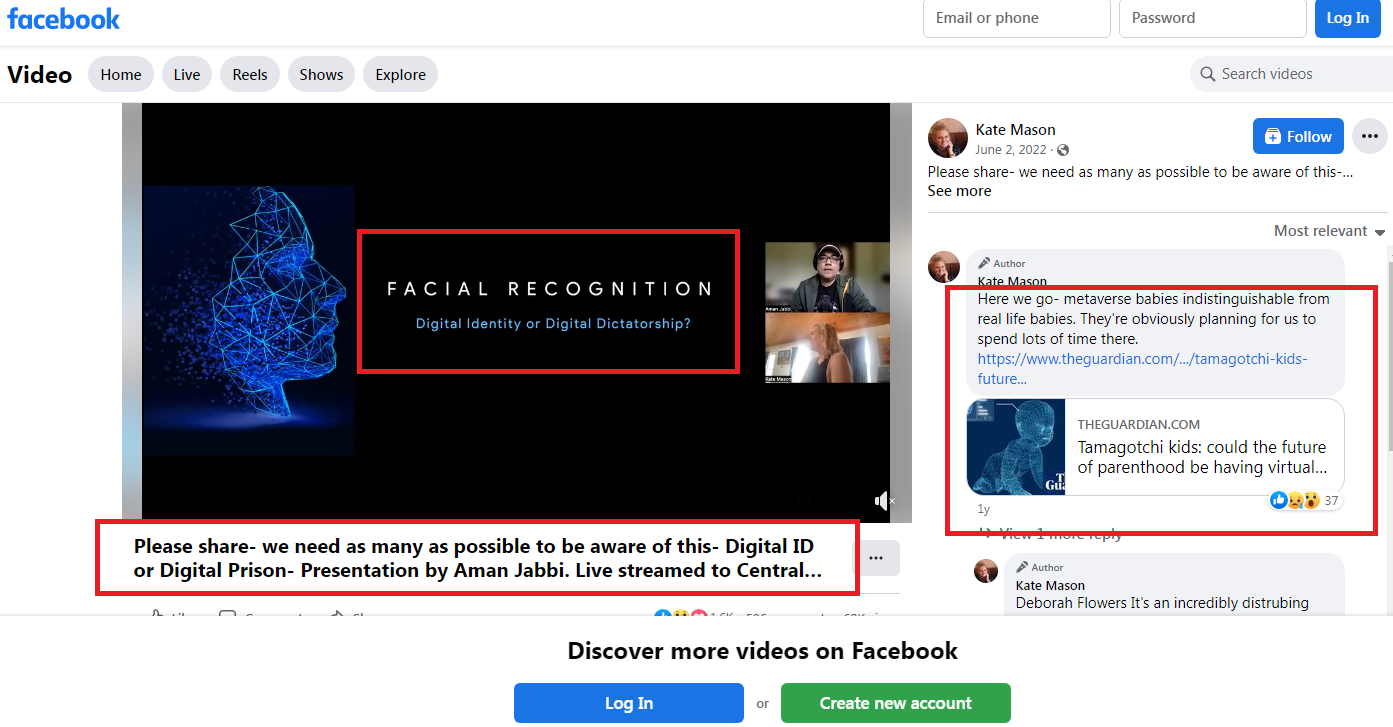Click the avatar on Deborah Flowers reply
Screen dimensions: 1393x727
point(986,571)
